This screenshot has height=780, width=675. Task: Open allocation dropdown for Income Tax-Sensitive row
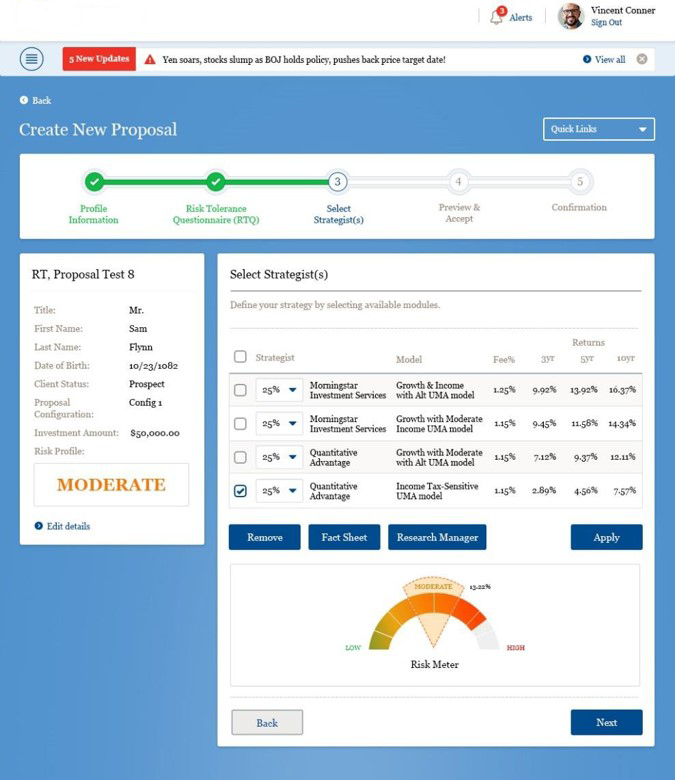click(279, 491)
